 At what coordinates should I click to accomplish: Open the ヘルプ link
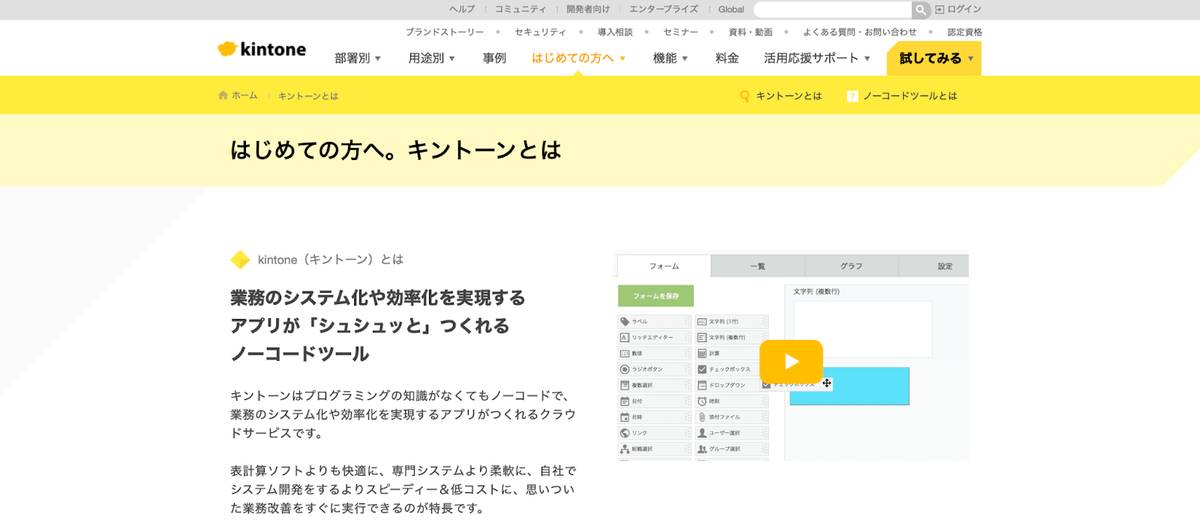tap(462, 9)
